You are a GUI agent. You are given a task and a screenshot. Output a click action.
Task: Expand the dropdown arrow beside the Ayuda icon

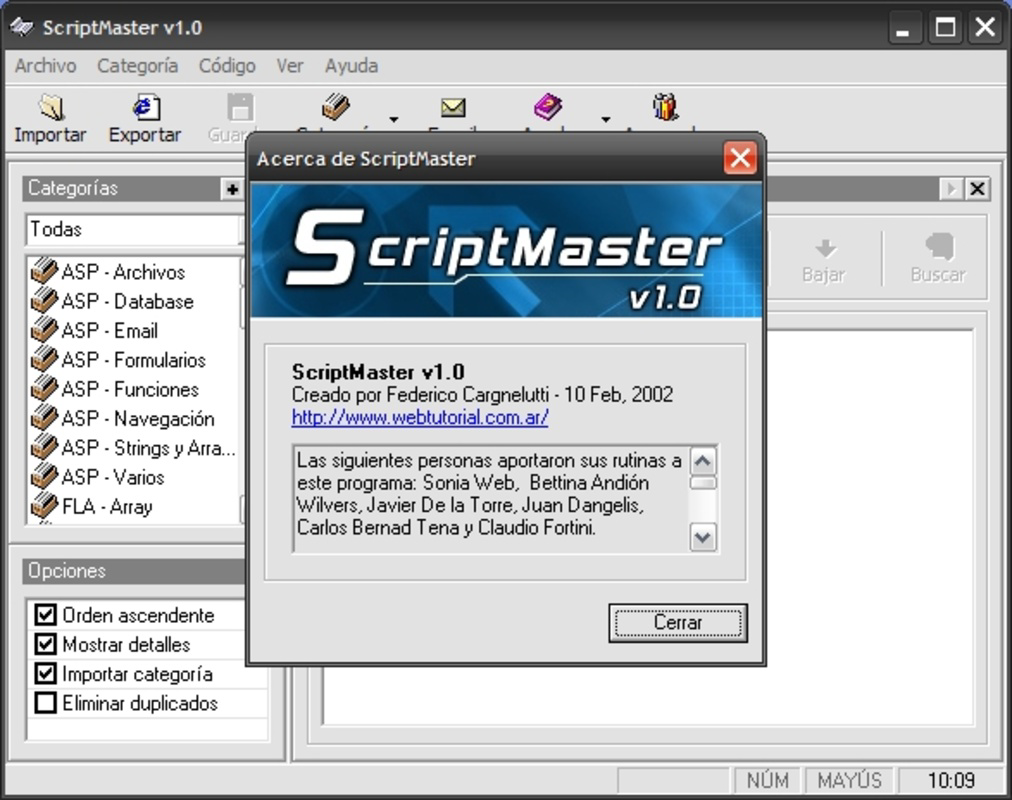pyautogui.click(x=604, y=119)
